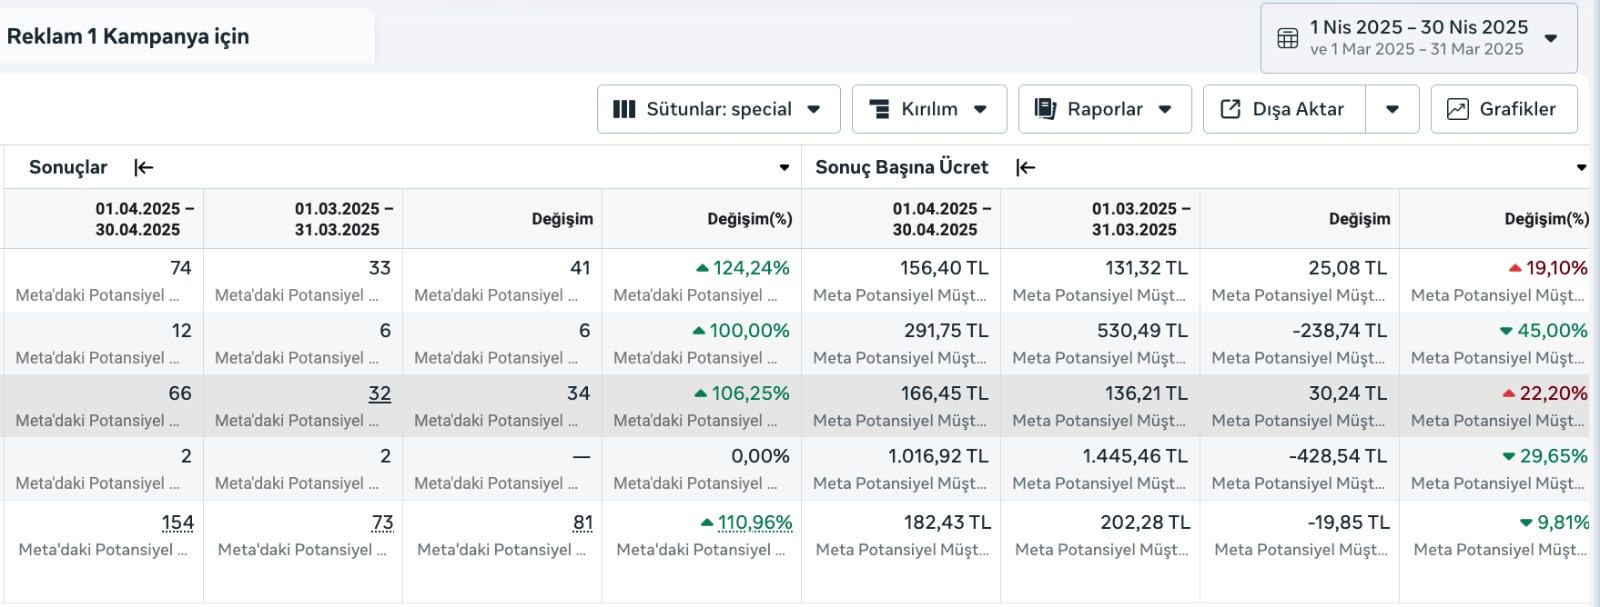Click the Dışa Aktar export icon
This screenshot has height=607, width=1600.
1231,109
